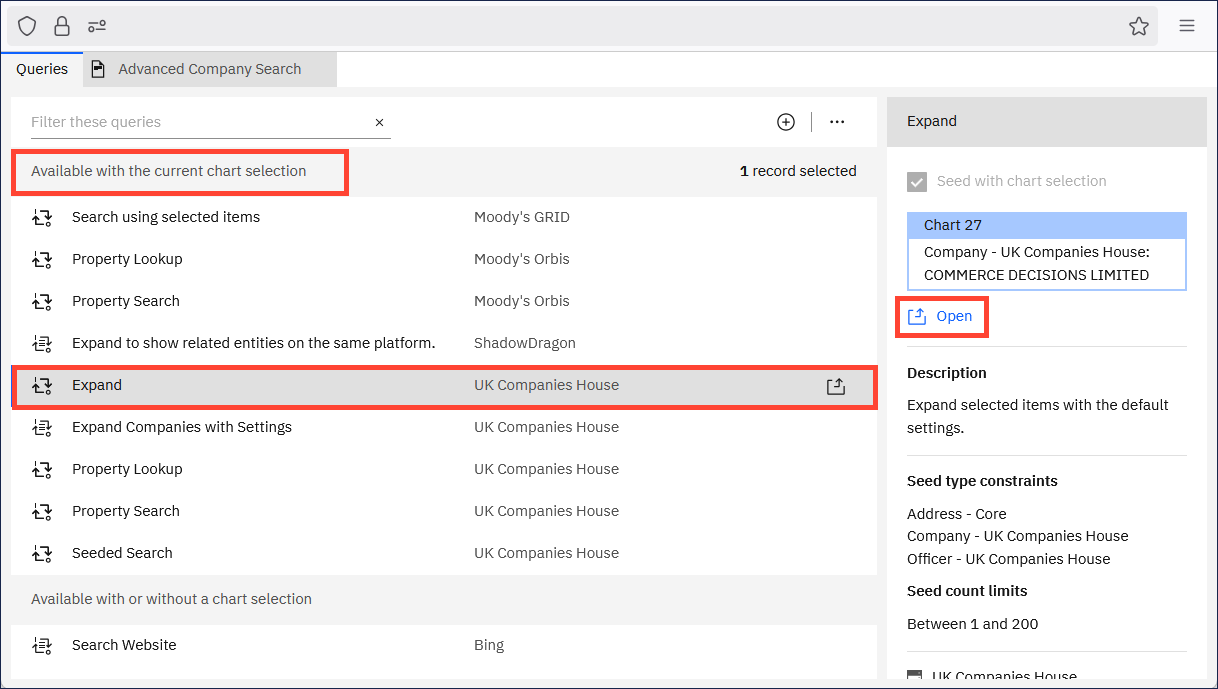This screenshot has height=689, width=1218.
Task: Click Available with the current chart selection header
Action: tap(169, 171)
